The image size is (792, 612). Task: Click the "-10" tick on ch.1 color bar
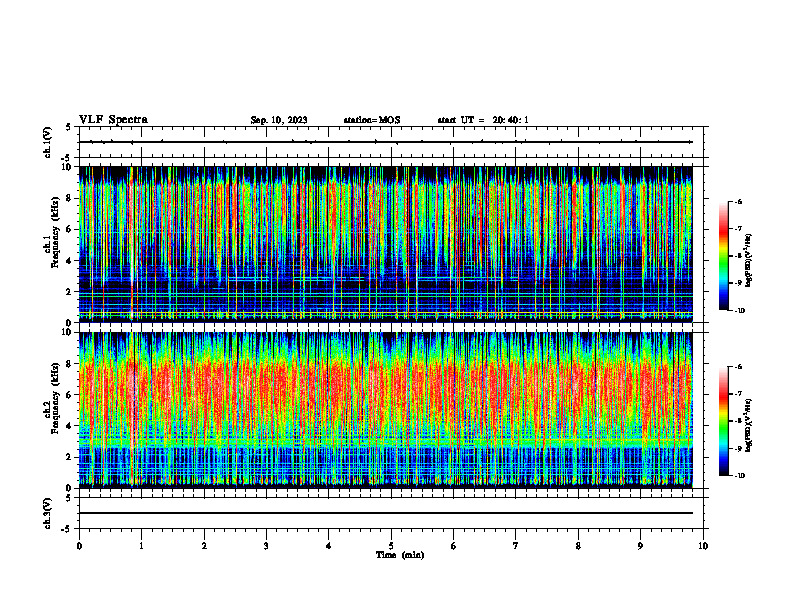[x=740, y=310]
